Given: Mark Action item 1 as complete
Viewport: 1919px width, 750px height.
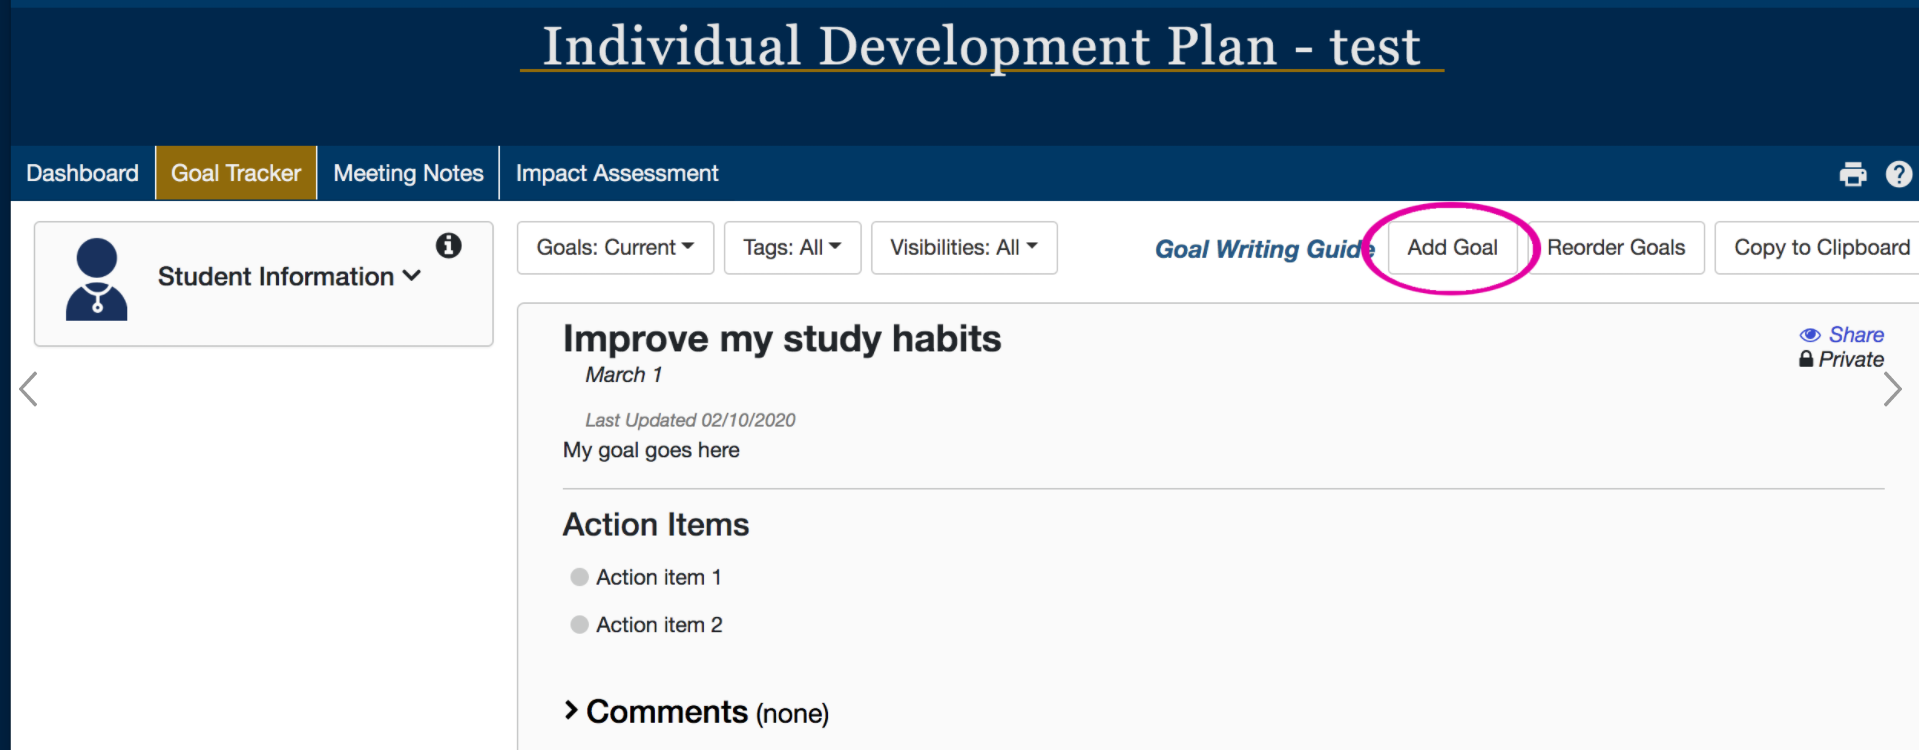Looking at the screenshot, I should (x=579, y=577).
